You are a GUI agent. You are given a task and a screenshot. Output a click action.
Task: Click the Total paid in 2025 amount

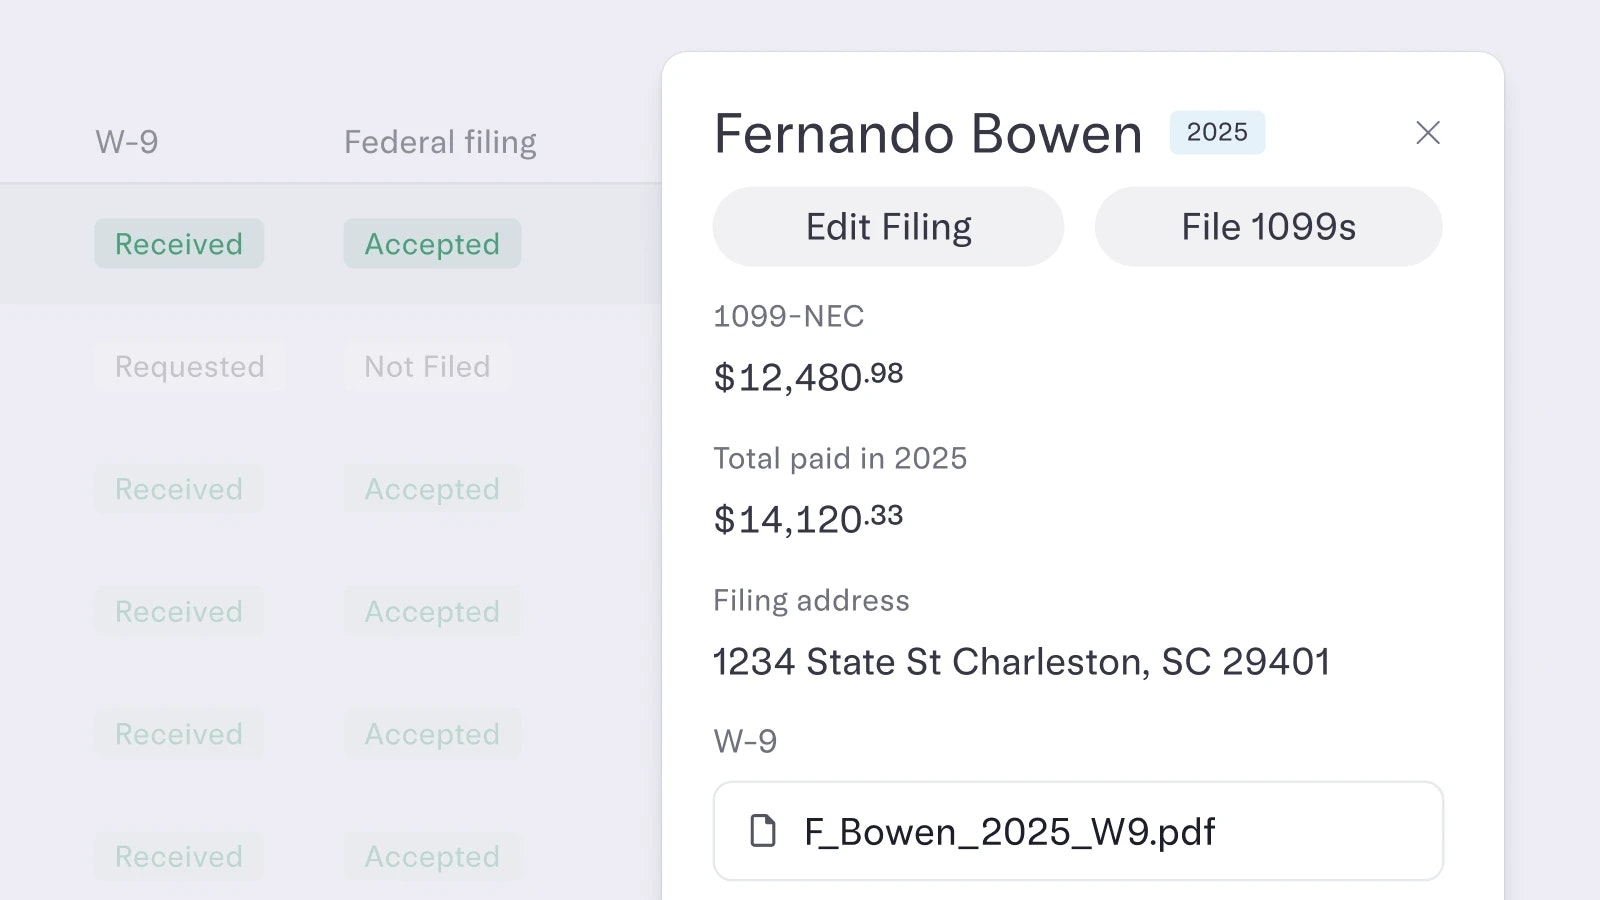point(806,518)
